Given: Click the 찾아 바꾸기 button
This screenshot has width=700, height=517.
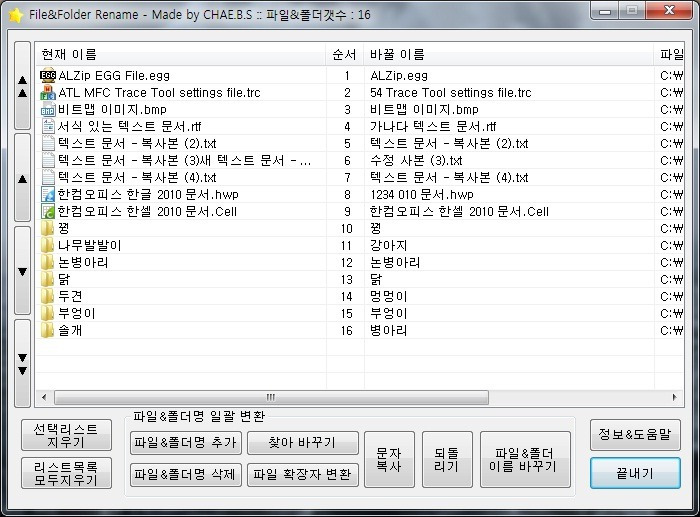Looking at the screenshot, I should 303,442.
